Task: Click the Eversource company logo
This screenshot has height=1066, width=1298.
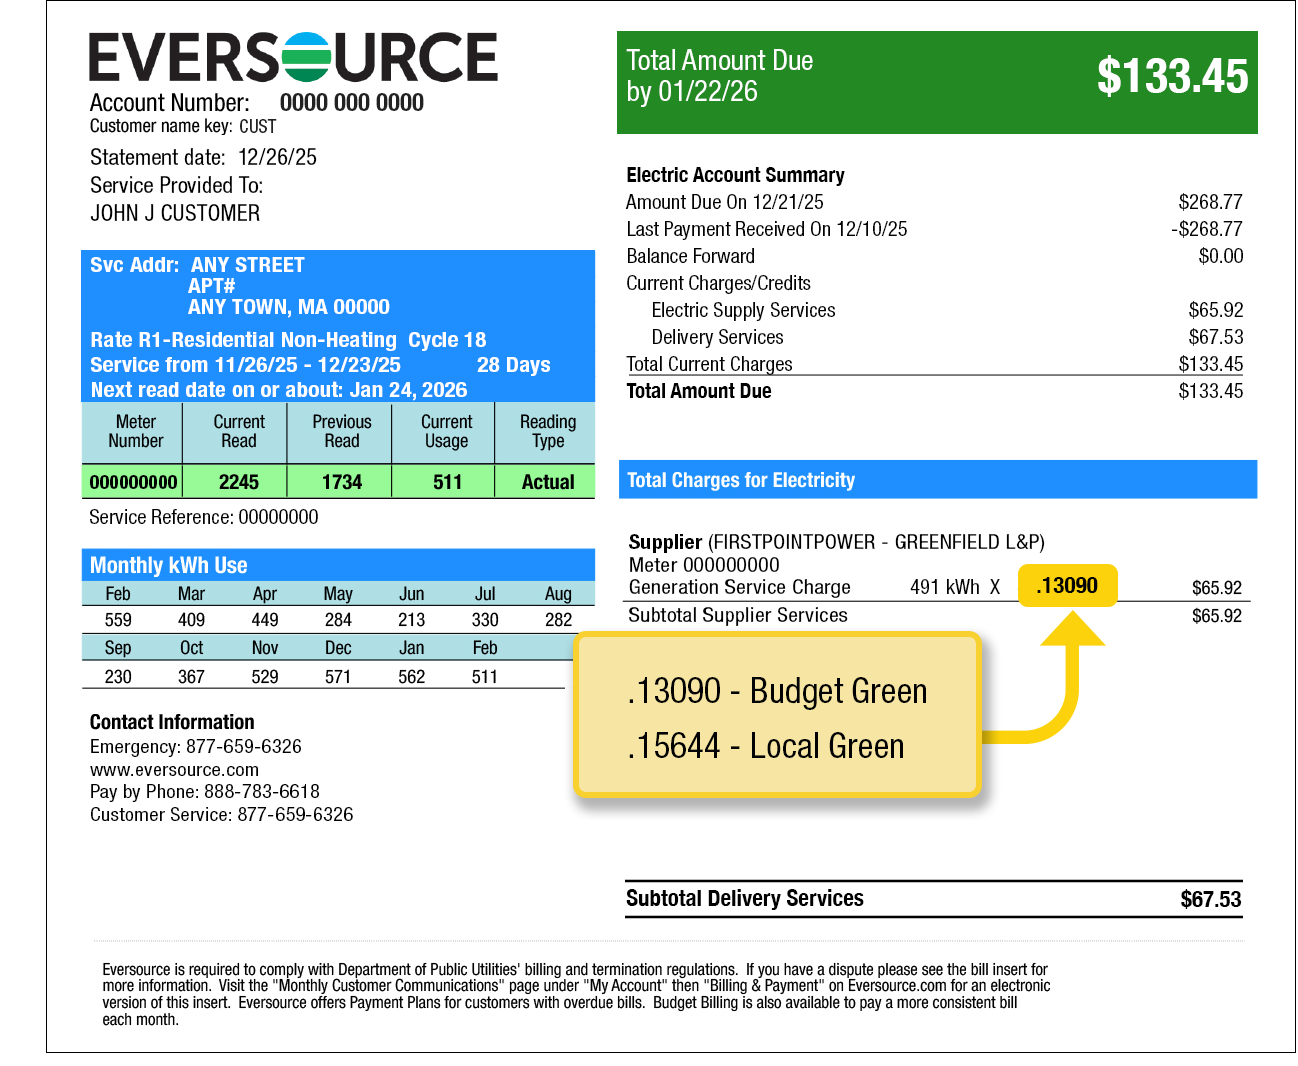Action: (292, 58)
